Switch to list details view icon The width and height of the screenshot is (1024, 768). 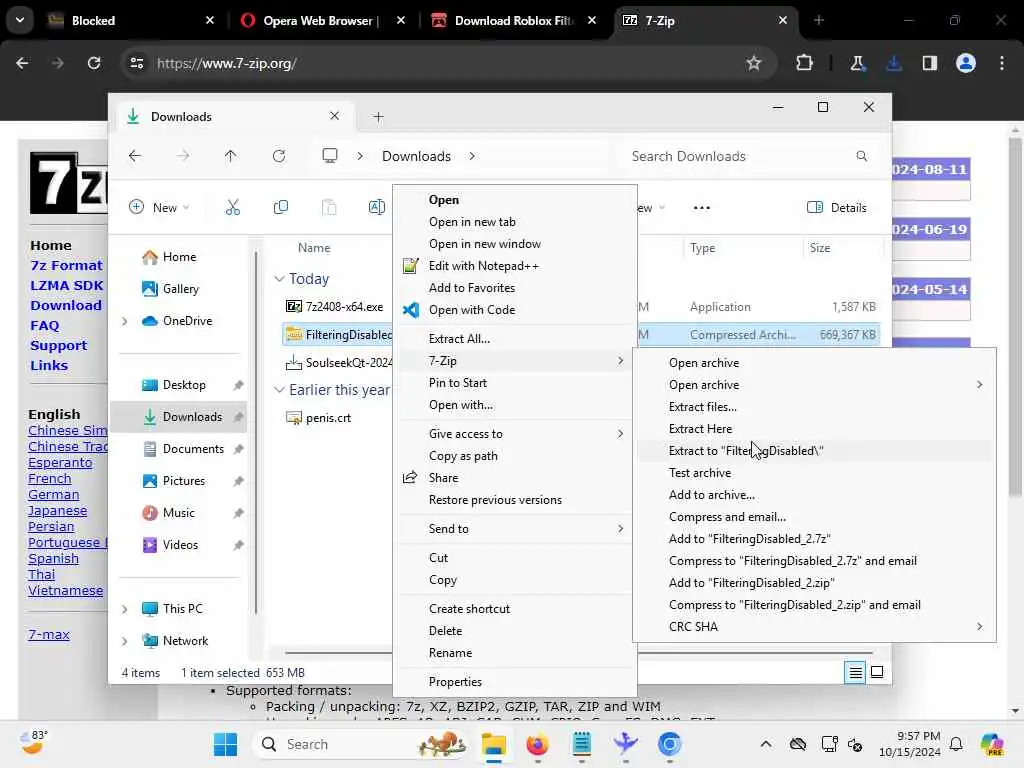[x=856, y=672]
